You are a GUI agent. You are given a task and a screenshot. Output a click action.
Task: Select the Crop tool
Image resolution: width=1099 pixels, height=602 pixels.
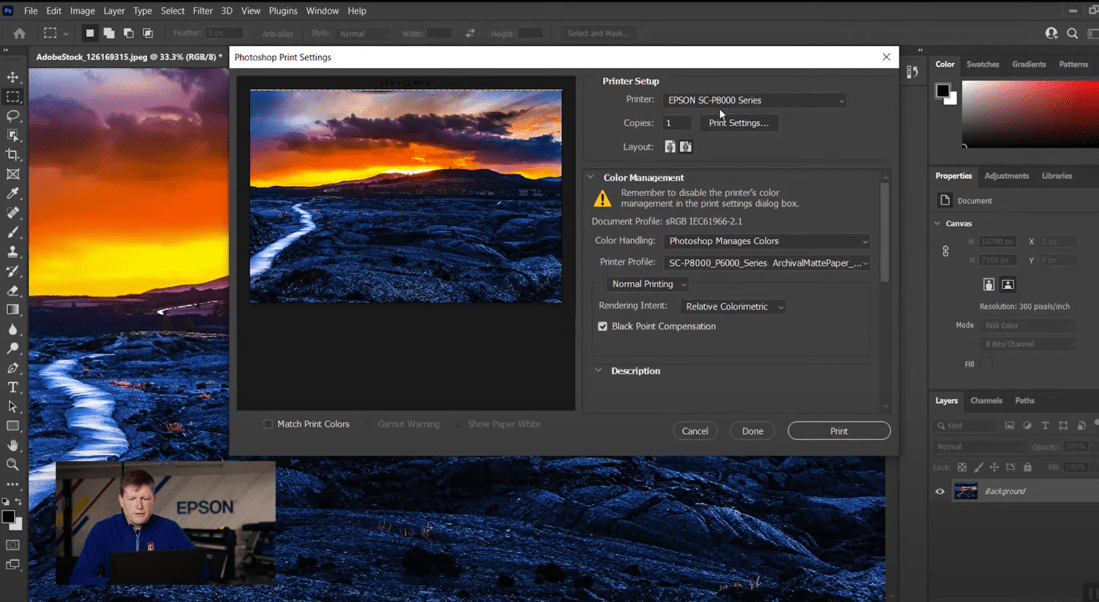coord(13,155)
